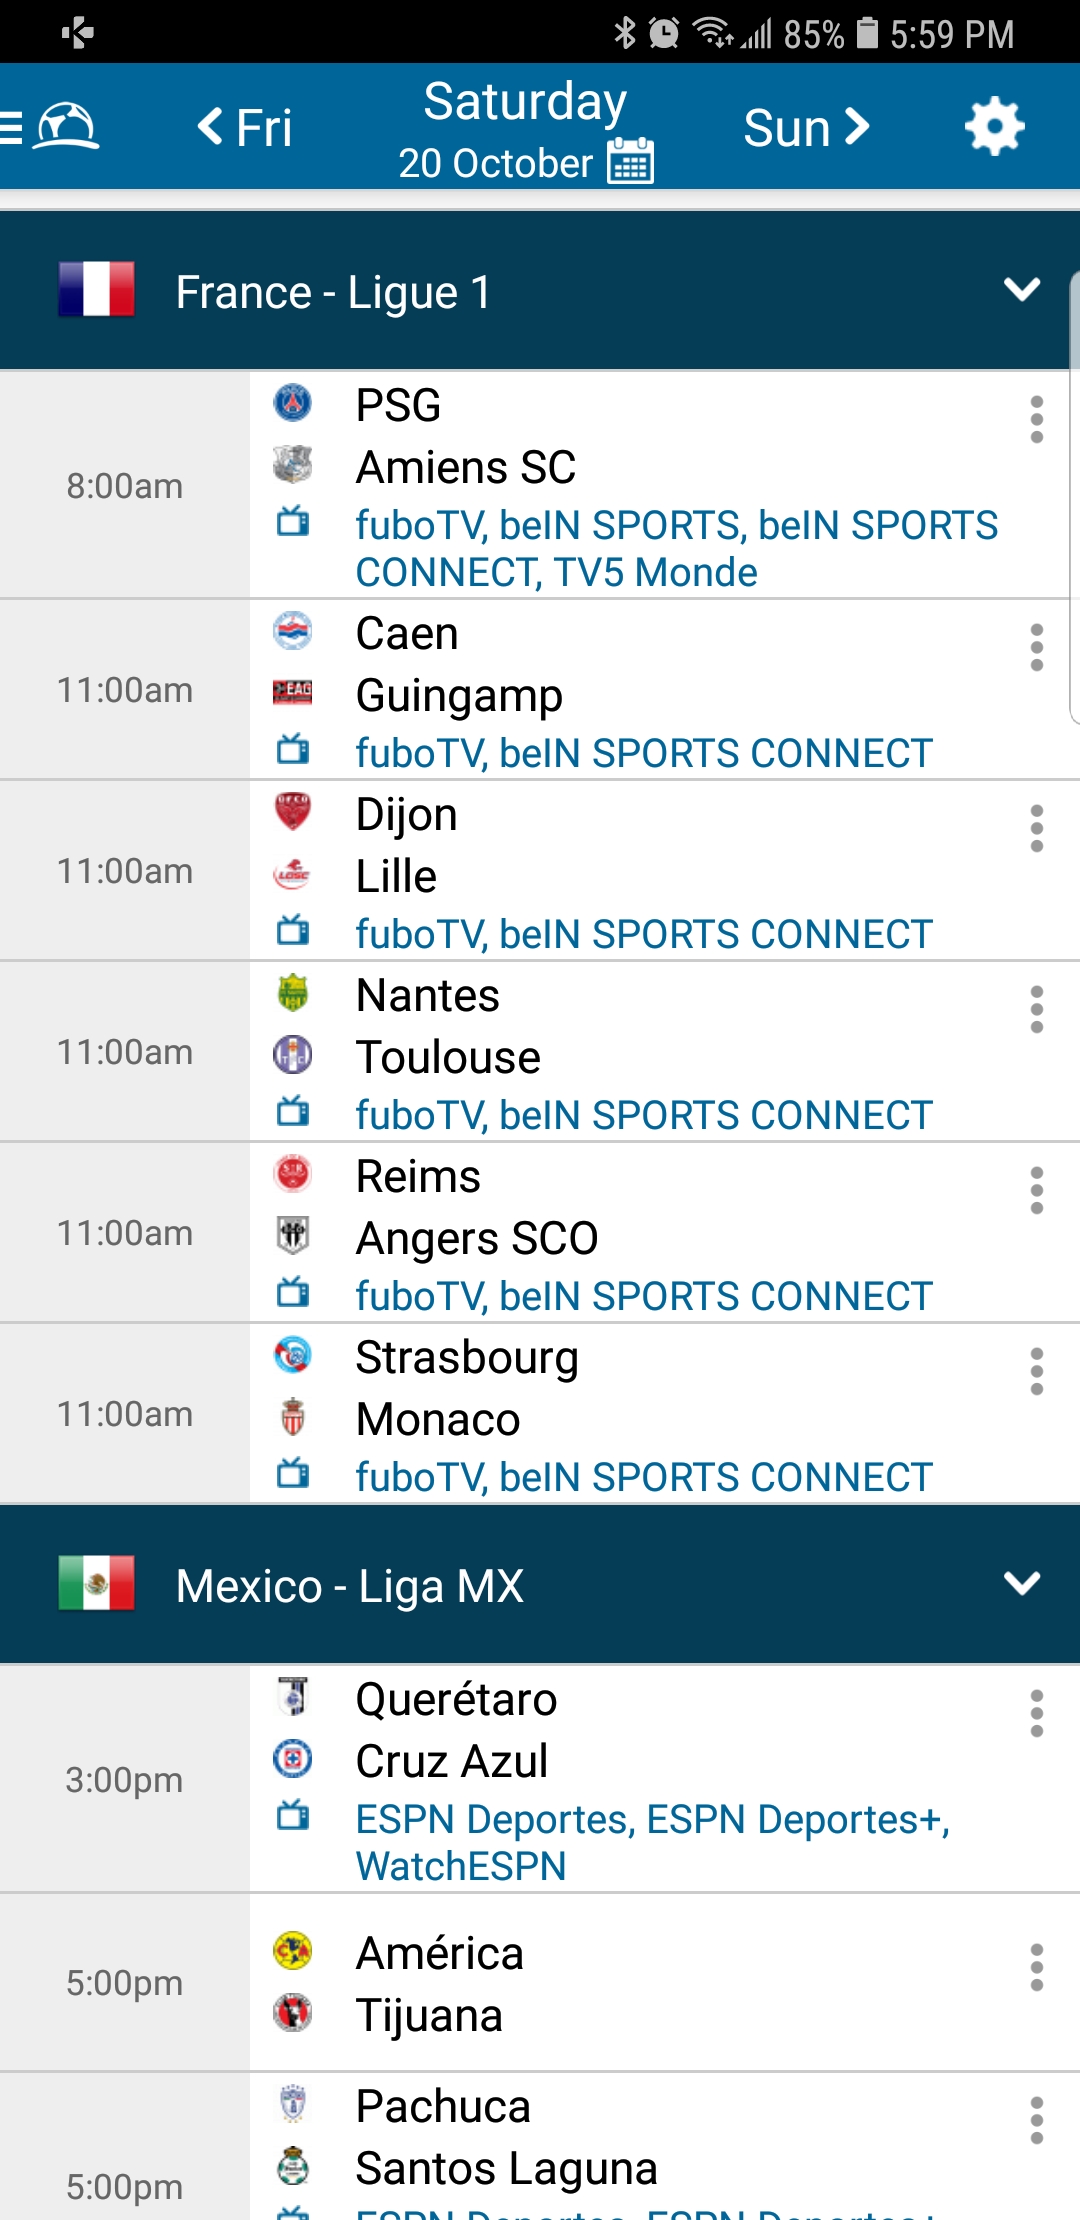The height and width of the screenshot is (2220, 1080).
Task: Tap the Bluetooth icon in the status bar
Action: 625,33
